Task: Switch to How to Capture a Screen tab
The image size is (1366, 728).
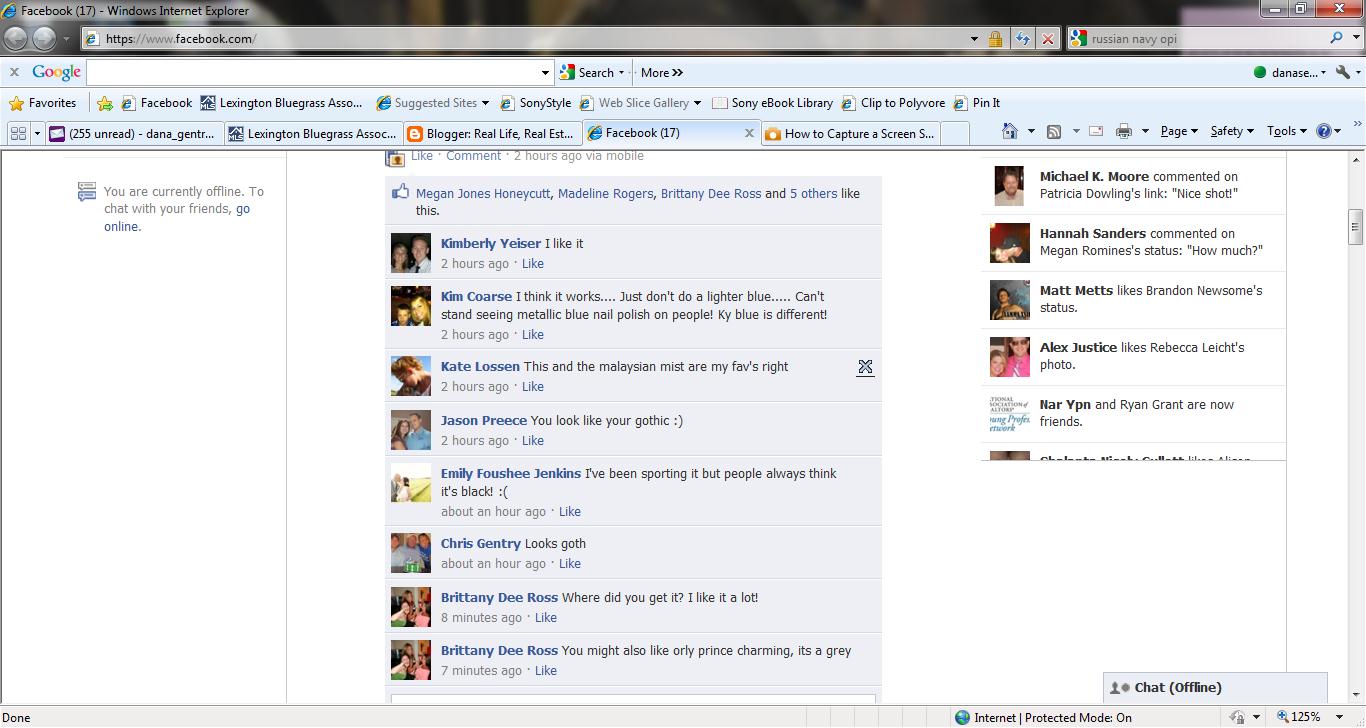Action: 851,133
